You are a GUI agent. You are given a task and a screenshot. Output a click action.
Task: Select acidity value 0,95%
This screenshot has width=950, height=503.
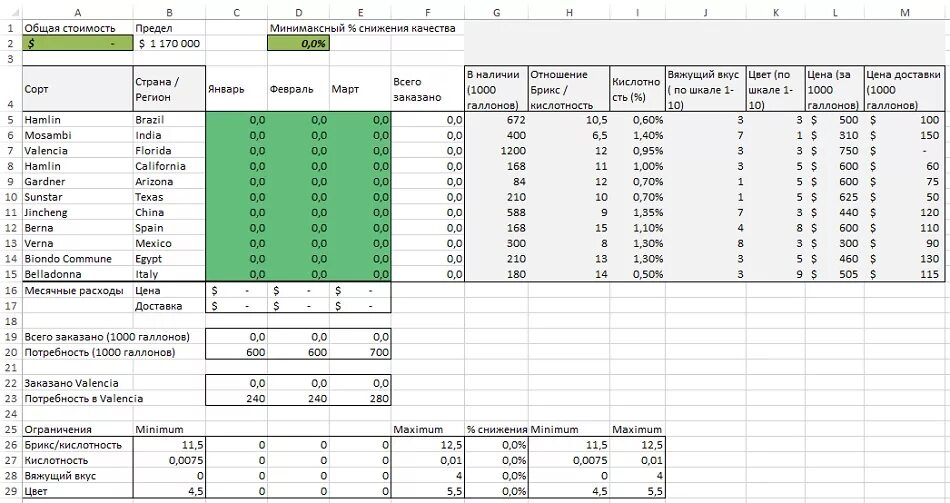coord(637,150)
